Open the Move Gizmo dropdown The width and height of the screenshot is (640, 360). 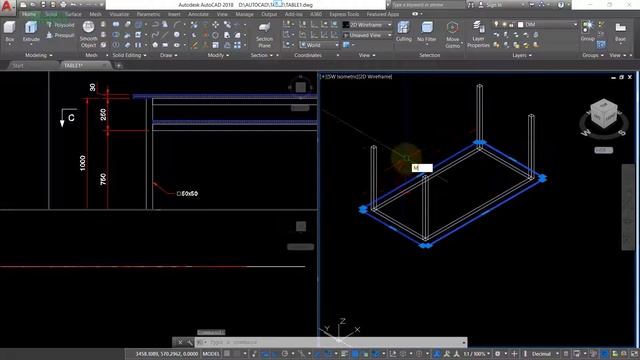tap(452, 35)
